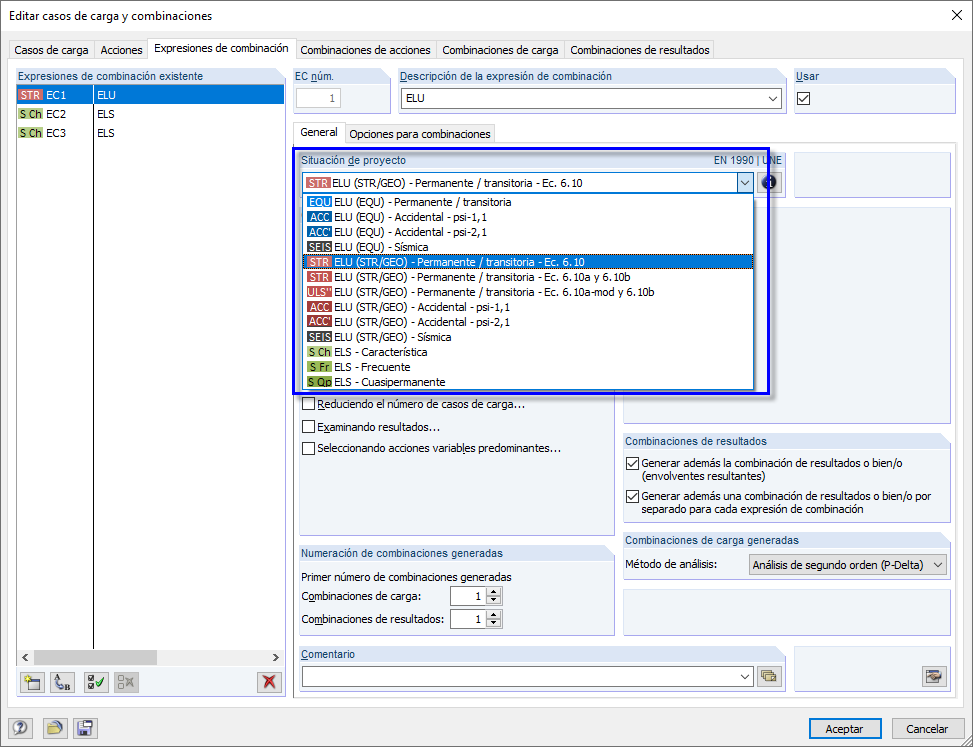Disable generating envolventes resultantes combination
973x747 pixels.
coord(630,463)
